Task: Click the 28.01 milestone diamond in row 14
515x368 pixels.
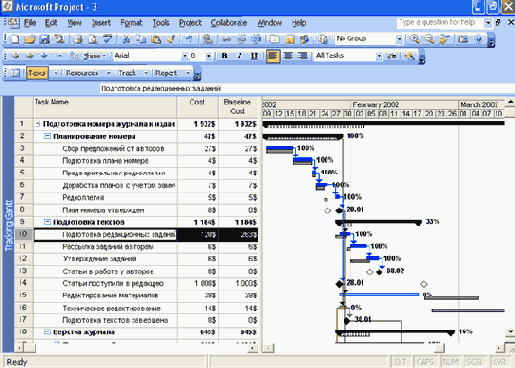Action: click(x=339, y=284)
